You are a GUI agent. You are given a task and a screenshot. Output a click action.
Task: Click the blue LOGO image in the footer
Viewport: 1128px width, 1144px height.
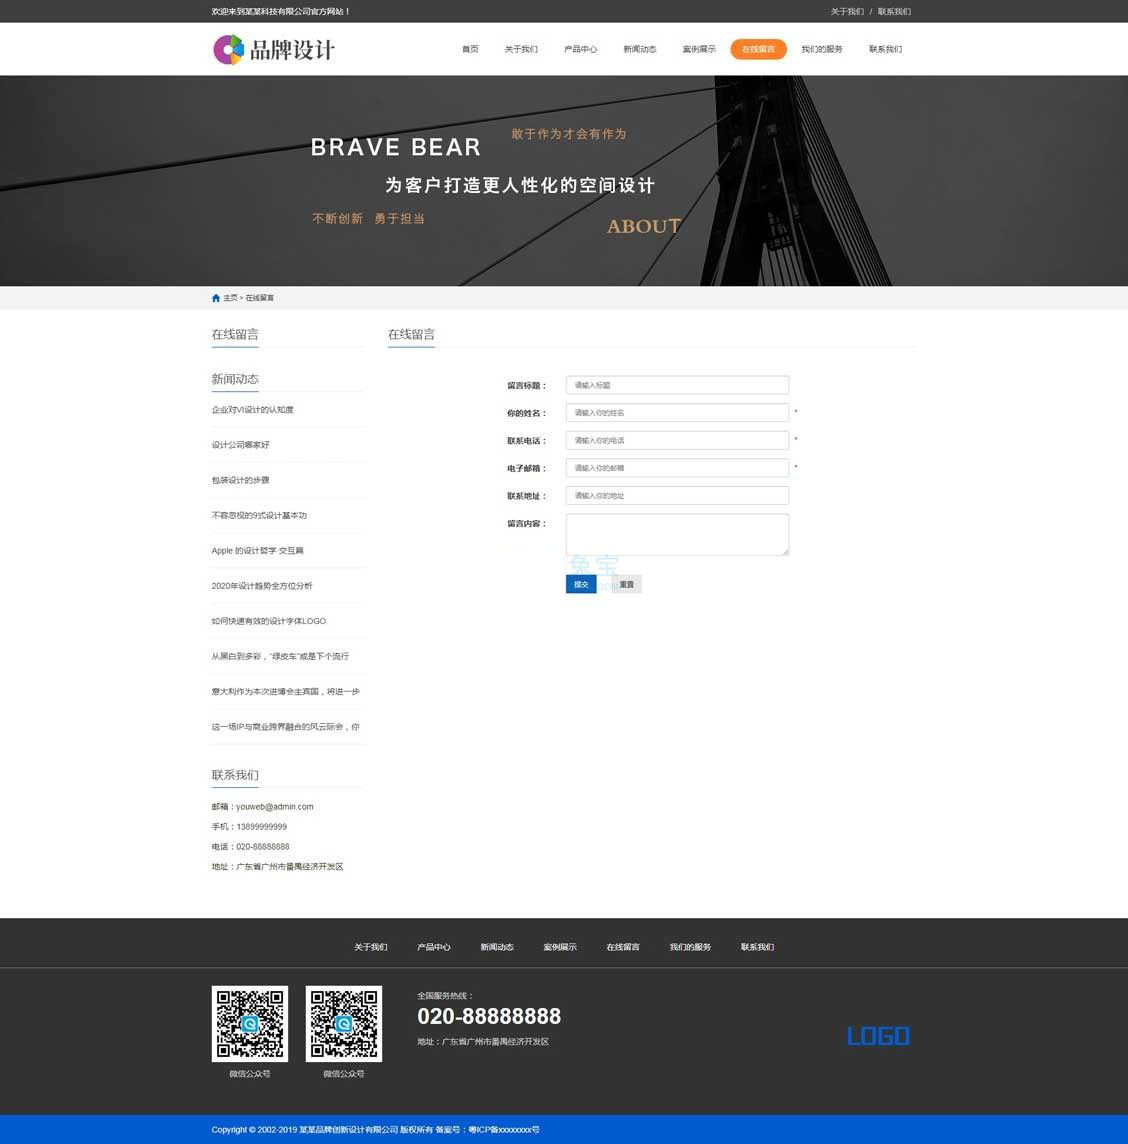coord(878,1036)
